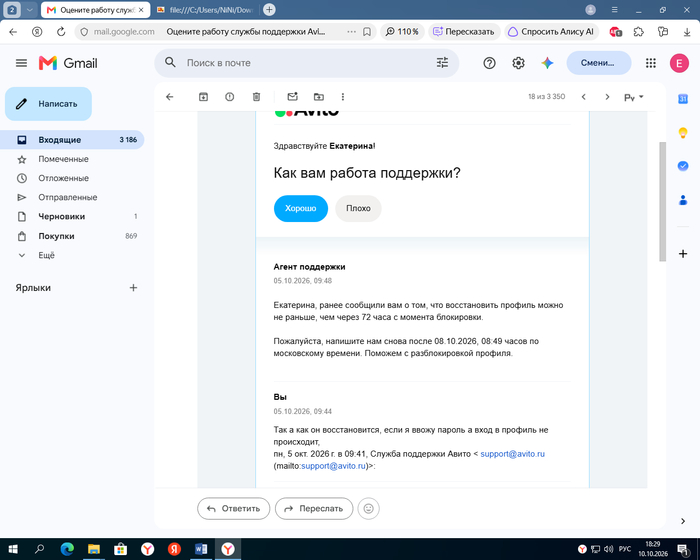Go to older email arrow
The height and width of the screenshot is (560, 700).
click(607, 97)
